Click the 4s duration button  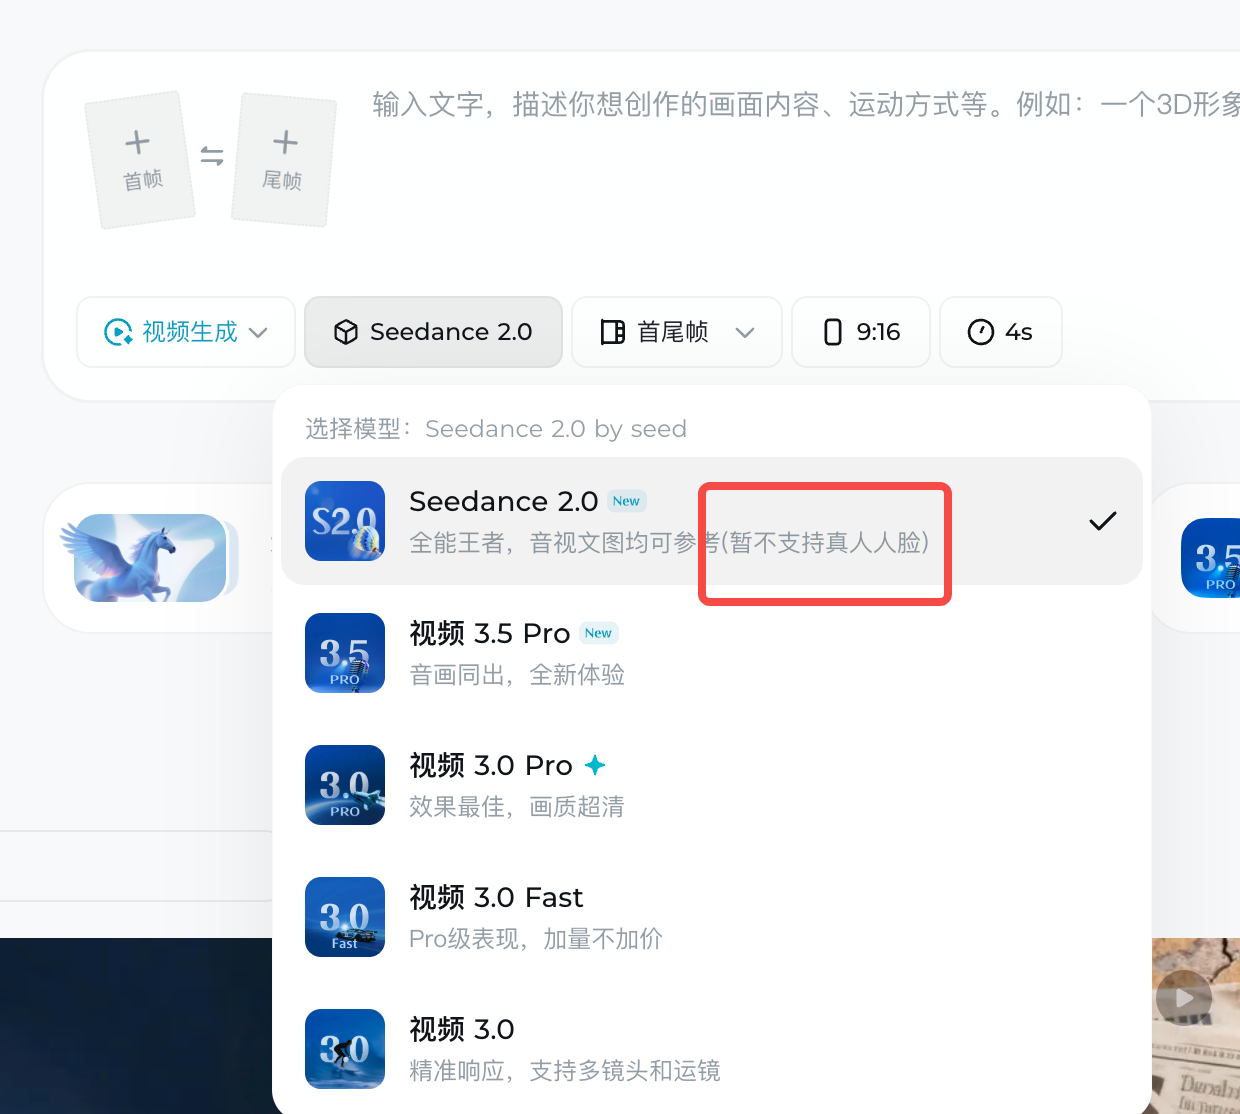pos(1000,331)
